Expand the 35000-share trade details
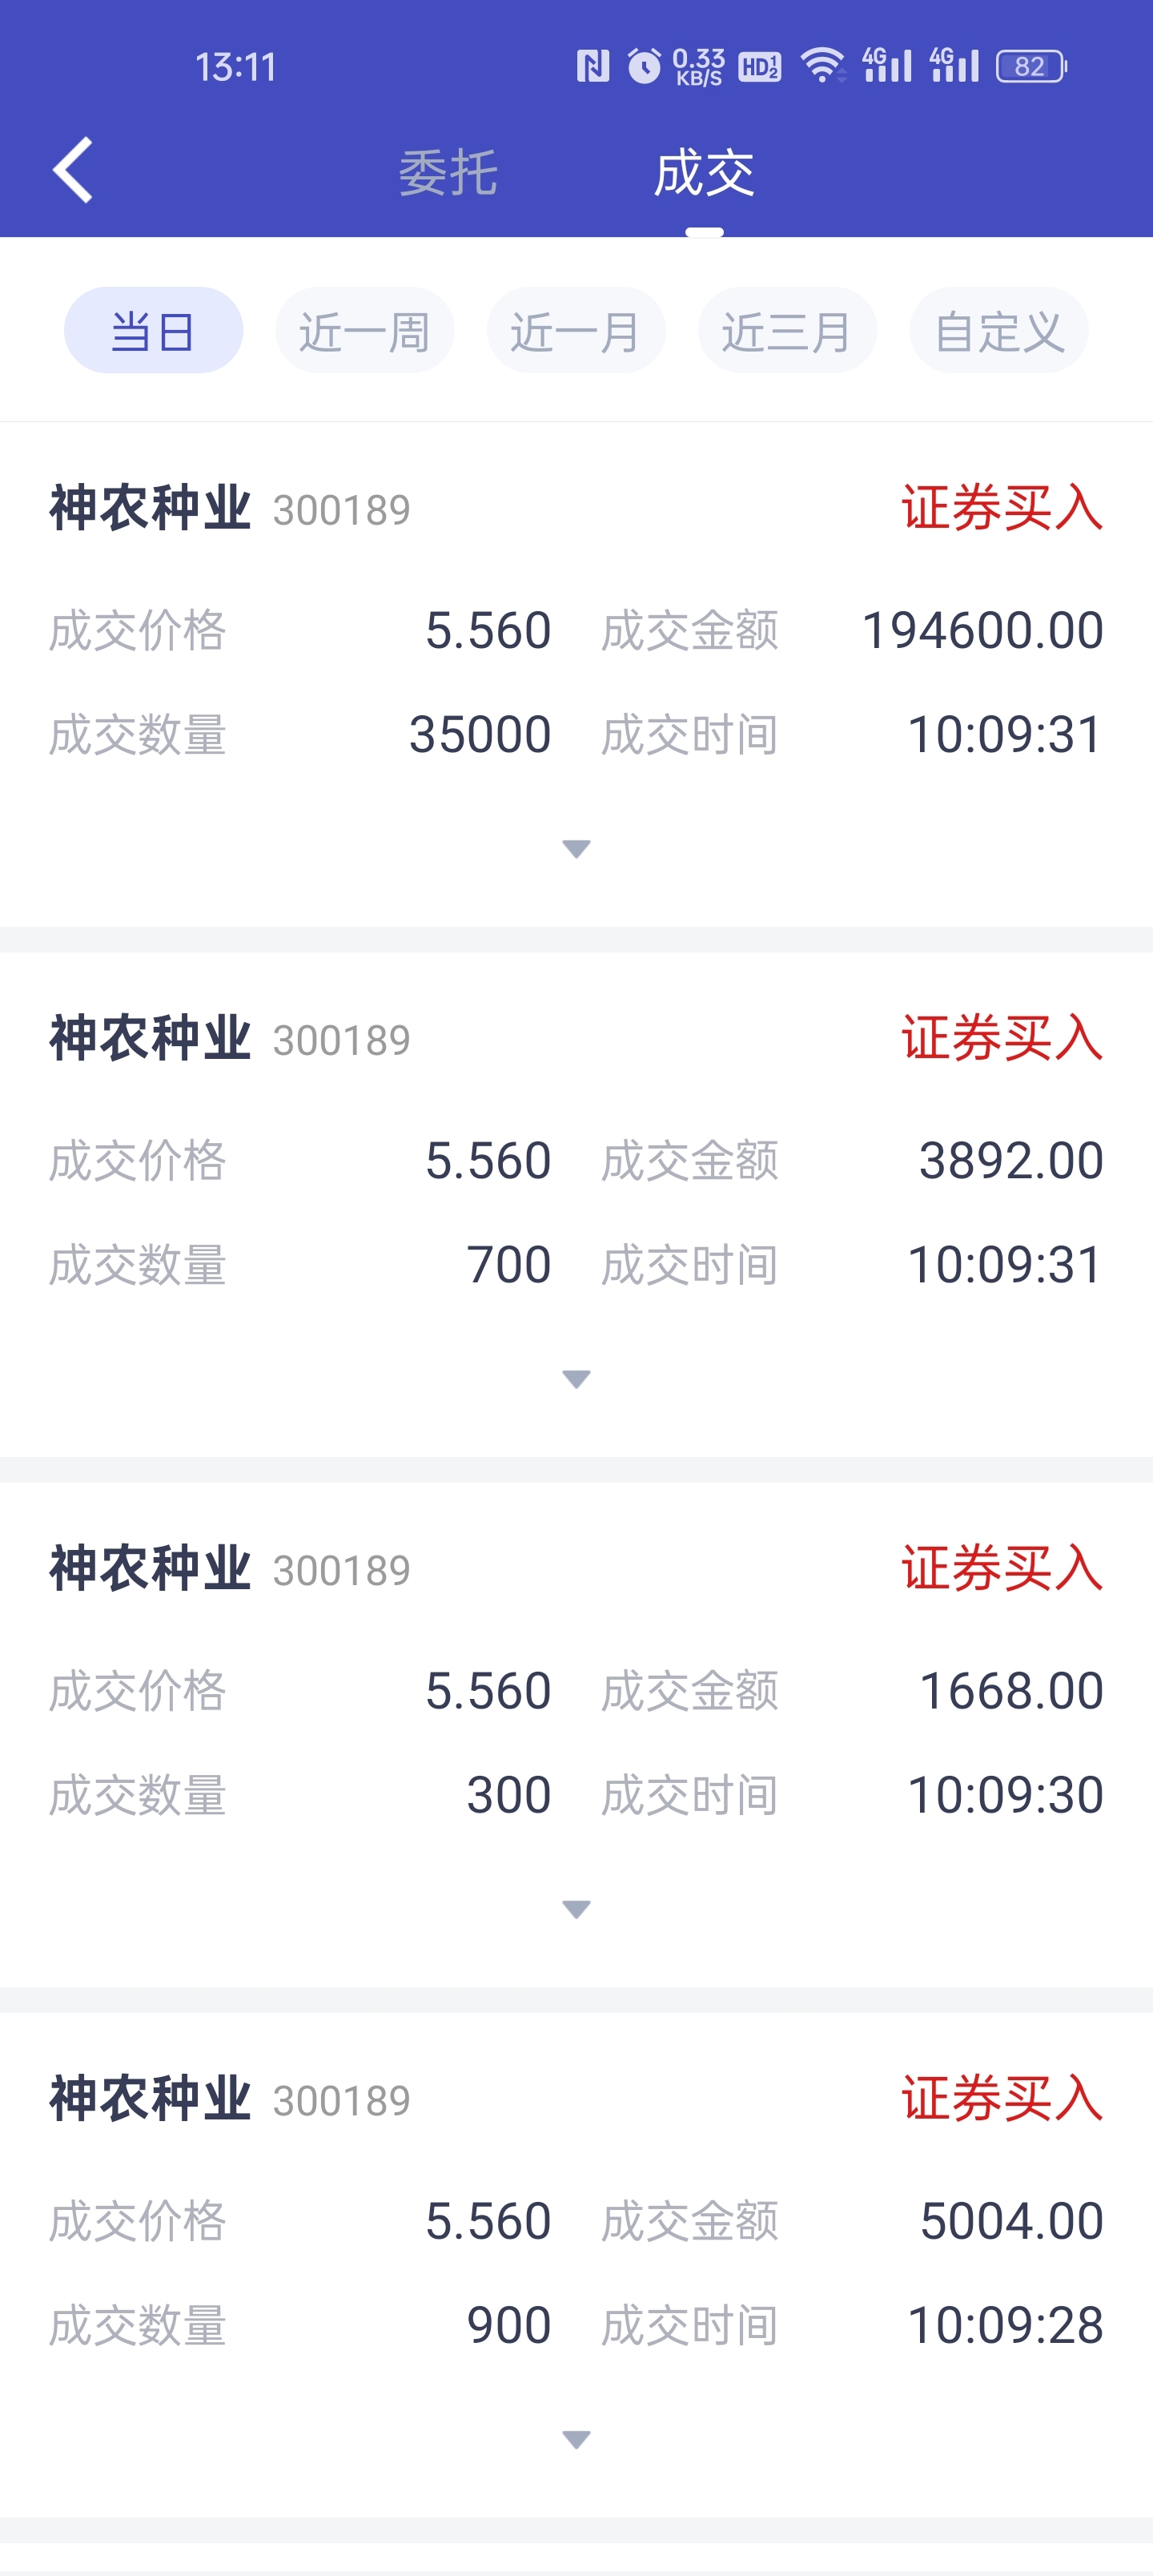The image size is (1153, 2576). click(576, 849)
